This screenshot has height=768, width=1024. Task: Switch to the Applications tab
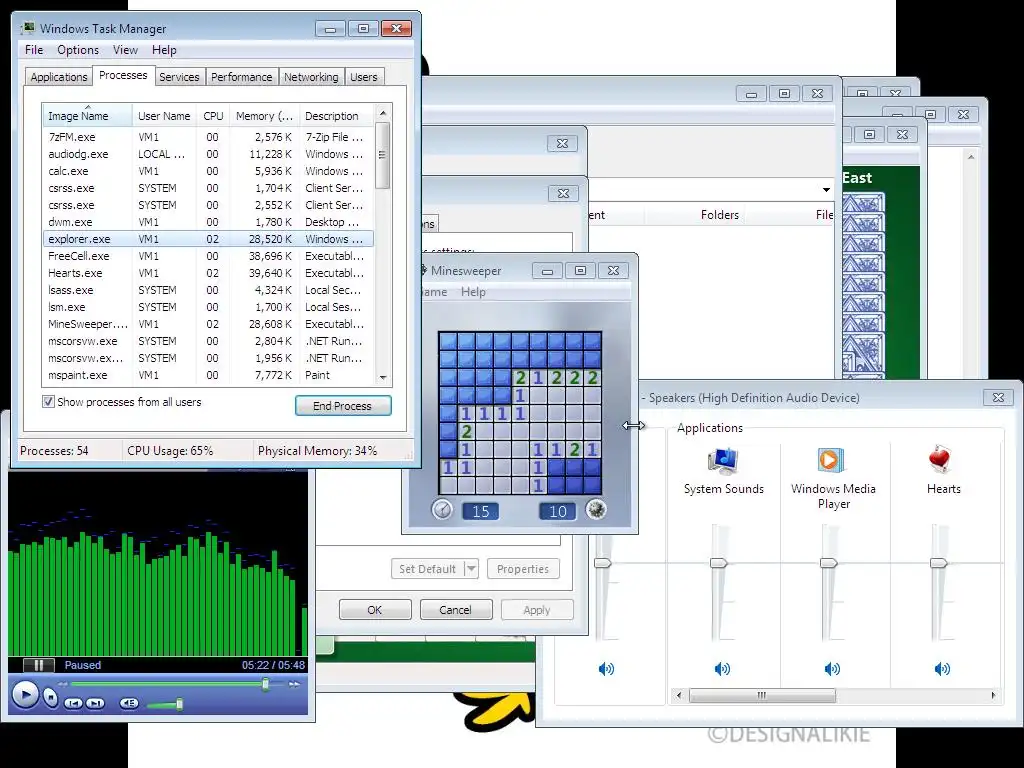pyautogui.click(x=59, y=77)
